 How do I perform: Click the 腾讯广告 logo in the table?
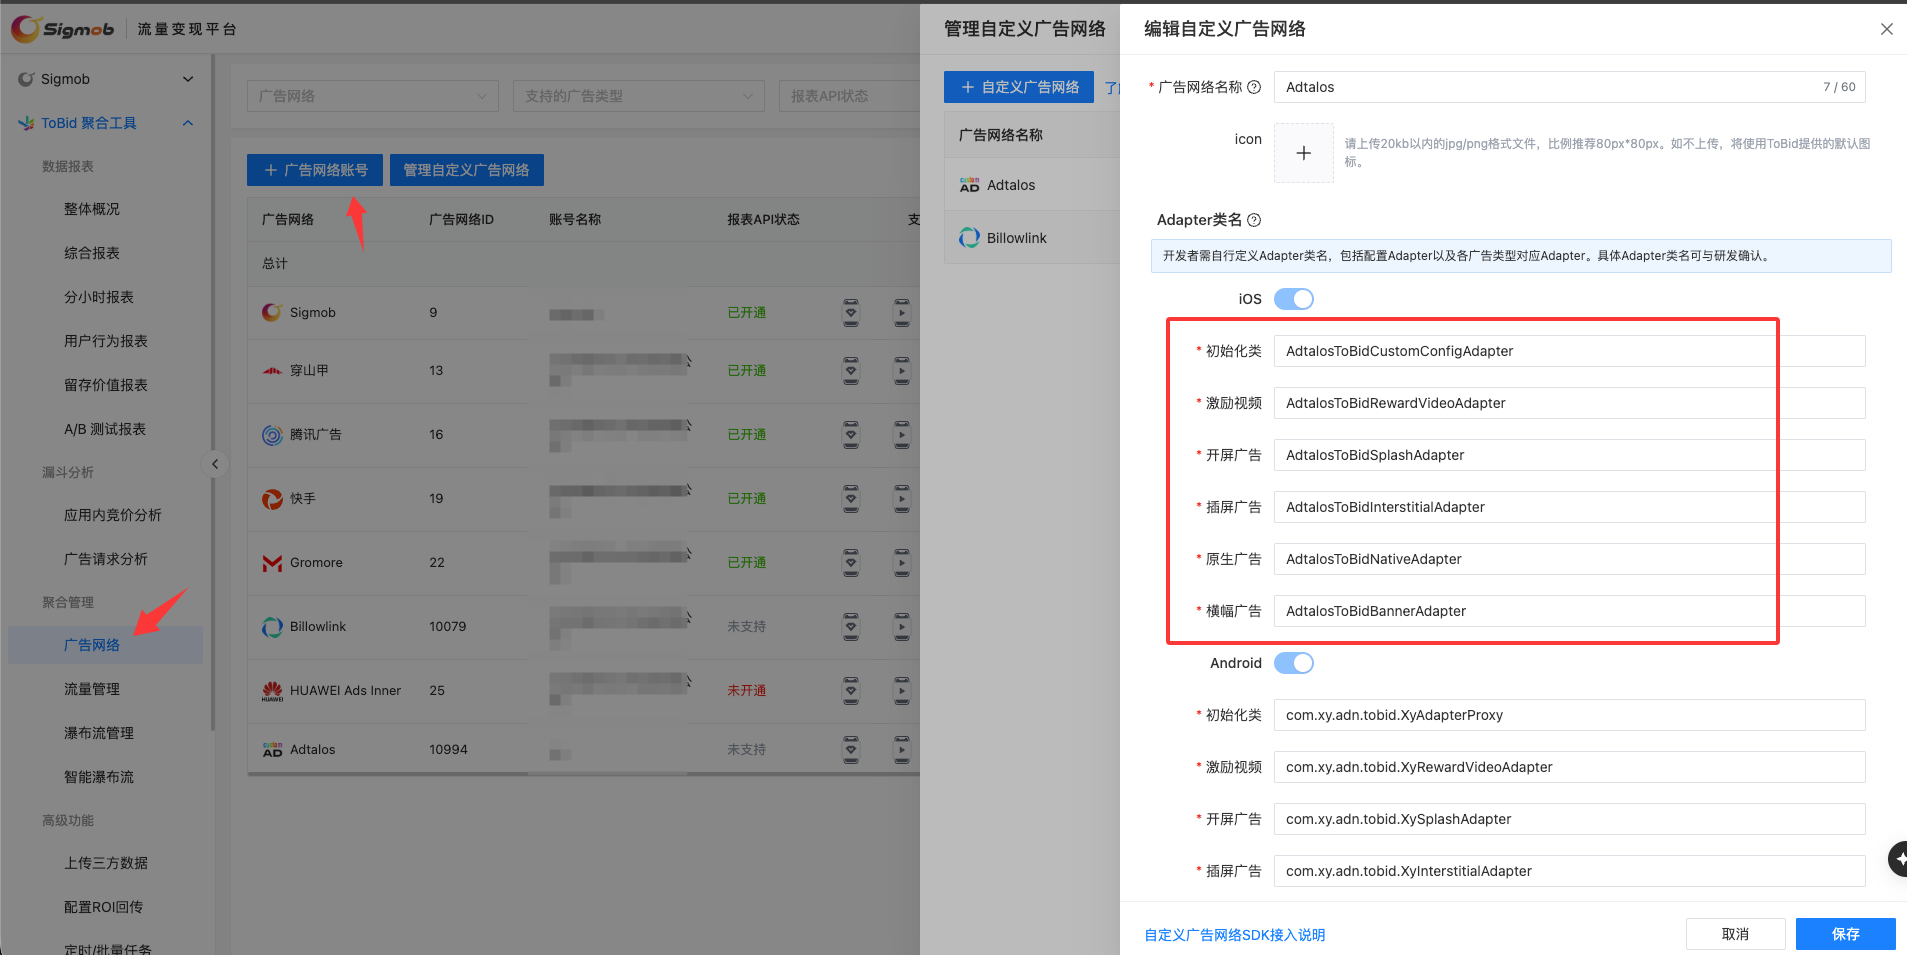click(x=272, y=435)
